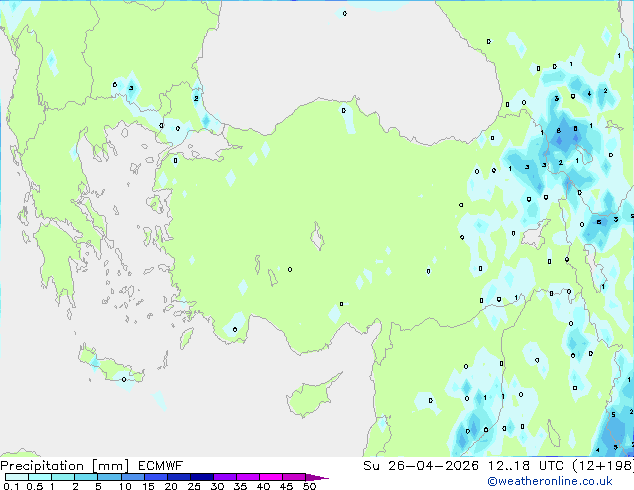Click the legend value '45'
Screen dimensions: 634x490
pos(286,486)
